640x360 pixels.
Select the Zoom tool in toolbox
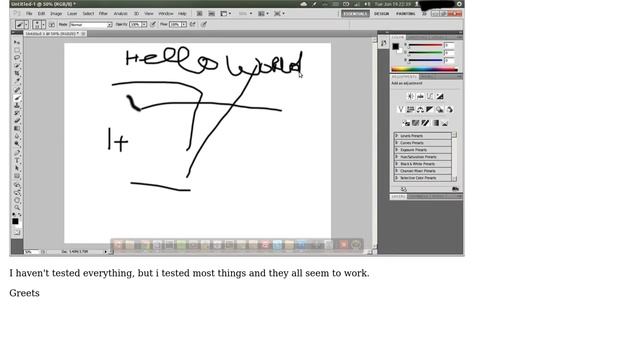17,208
